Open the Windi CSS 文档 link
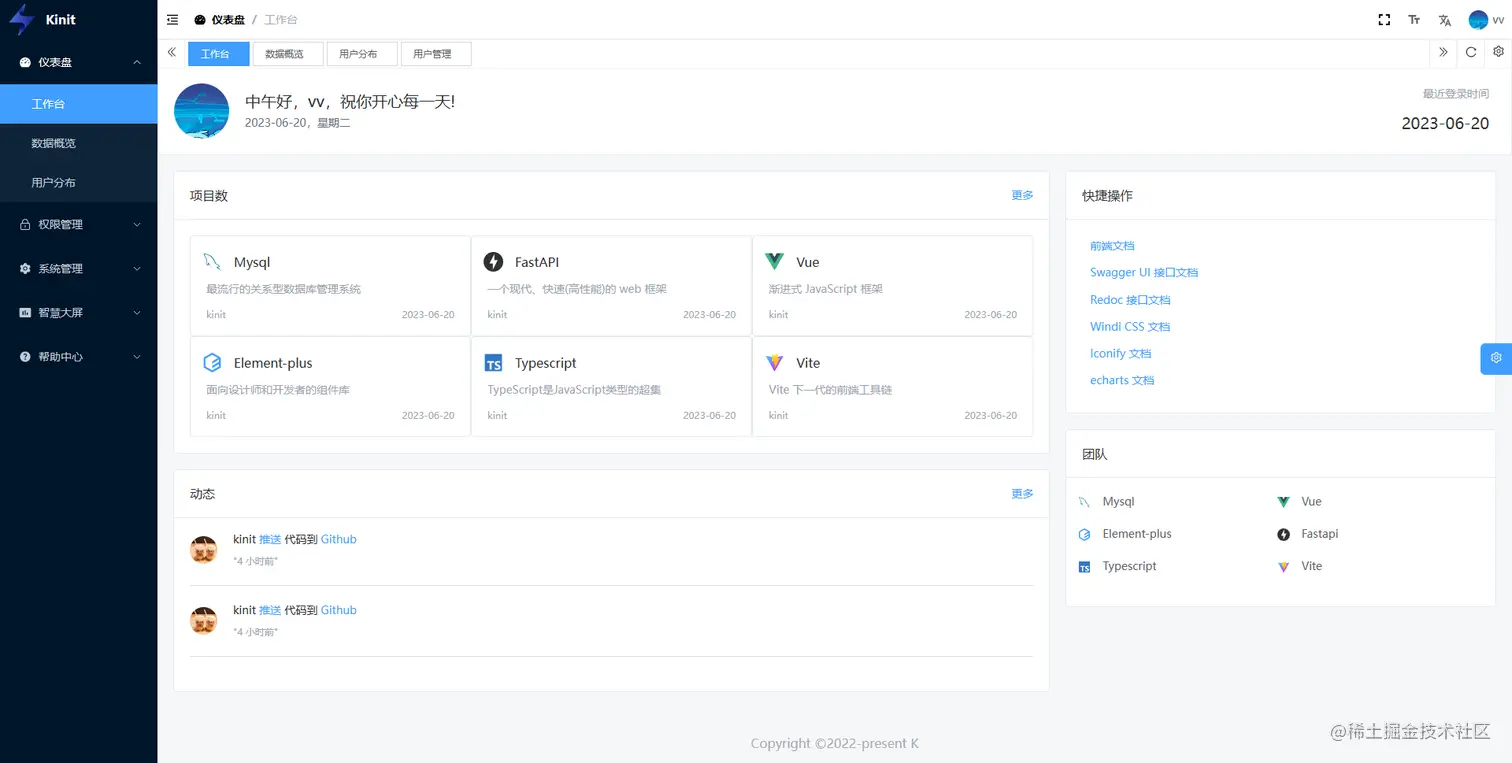This screenshot has height=763, width=1512. tap(1130, 327)
